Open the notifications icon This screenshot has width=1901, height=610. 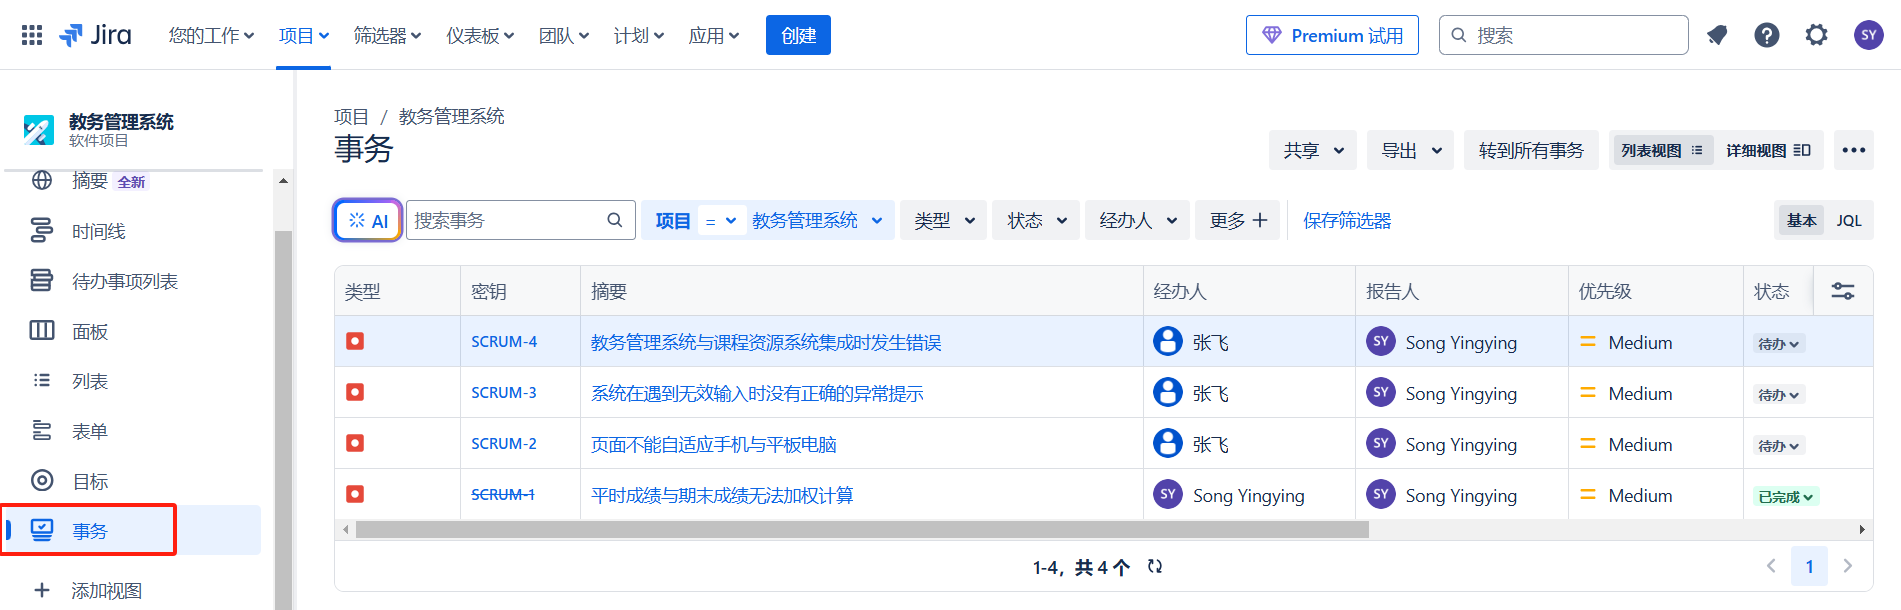click(x=1717, y=35)
